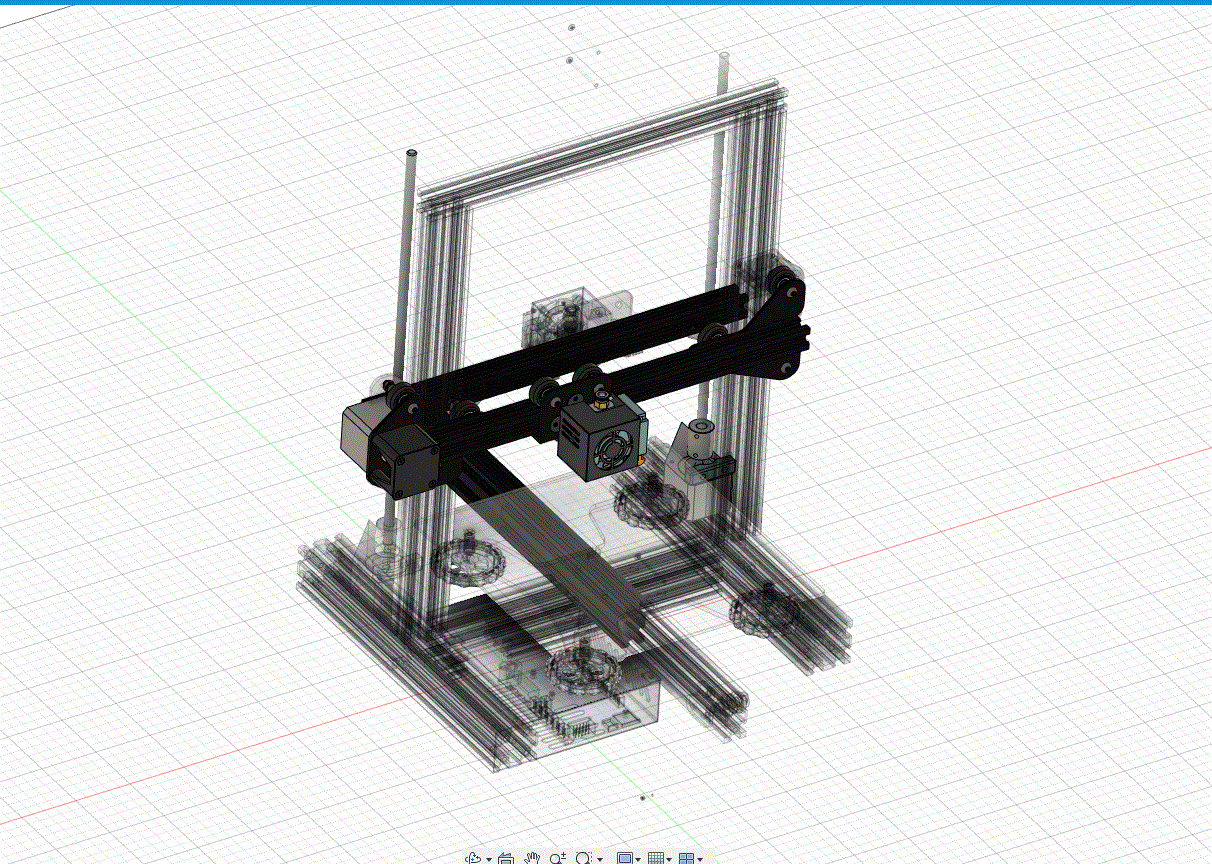Activate the Look At tool

506,858
